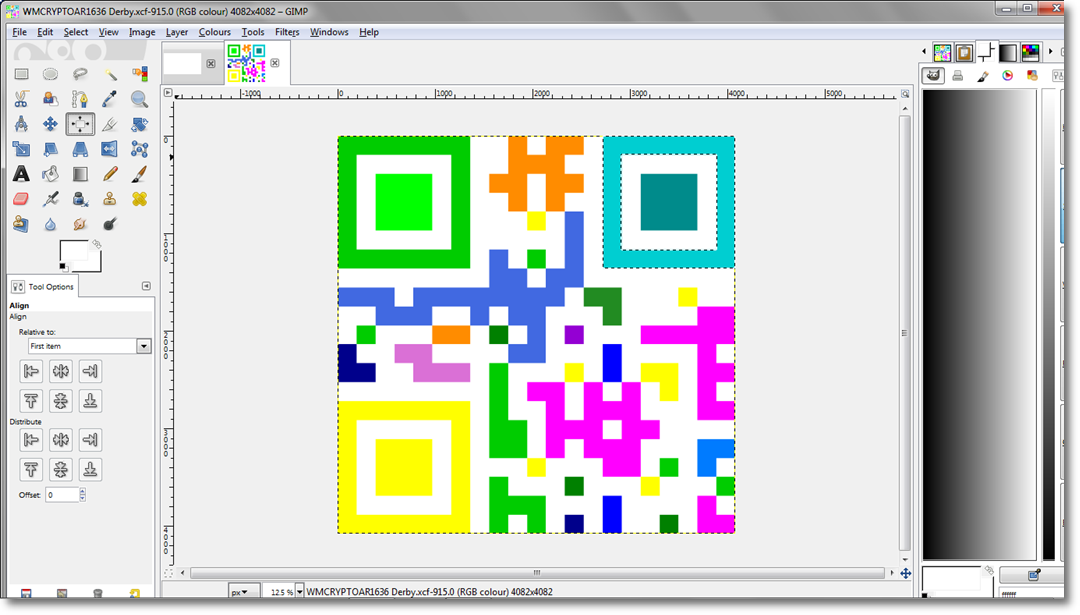Select the Colour Picker eyedropper tool
The width and height of the screenshot is (1080, 615).
point(110,99)
